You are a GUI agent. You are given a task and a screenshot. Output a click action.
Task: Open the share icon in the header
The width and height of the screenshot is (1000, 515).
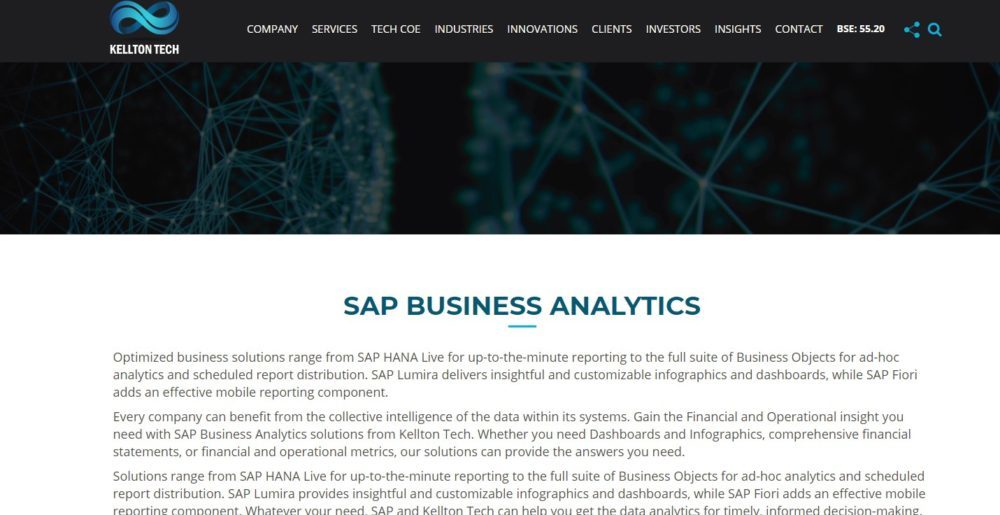click(912, 30)
